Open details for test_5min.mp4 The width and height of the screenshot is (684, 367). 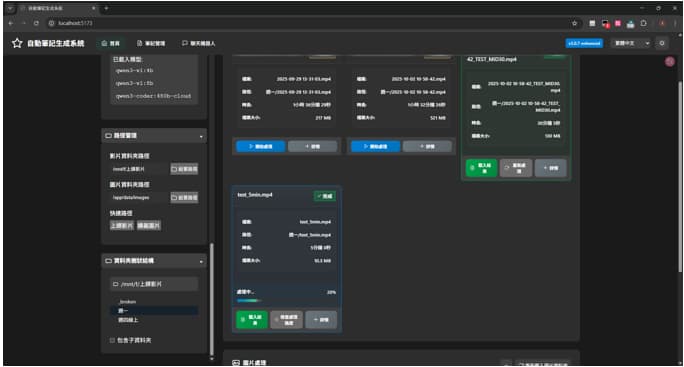coord(321,320)
